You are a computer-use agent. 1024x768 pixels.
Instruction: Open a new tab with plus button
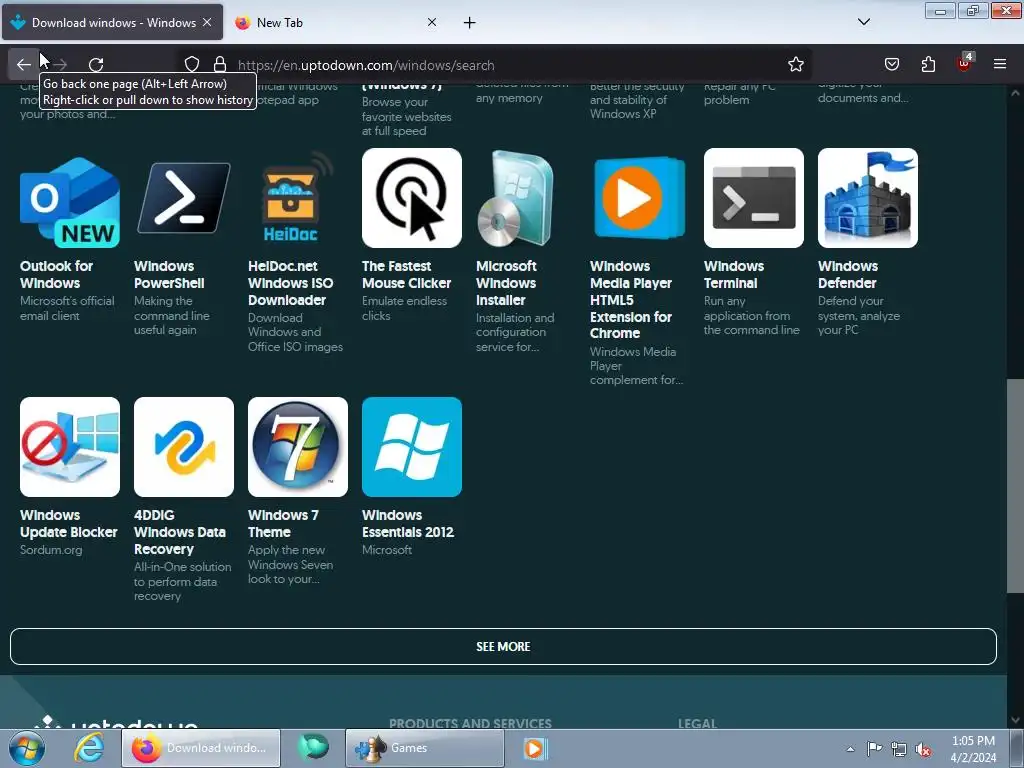[x=469, y=23]
